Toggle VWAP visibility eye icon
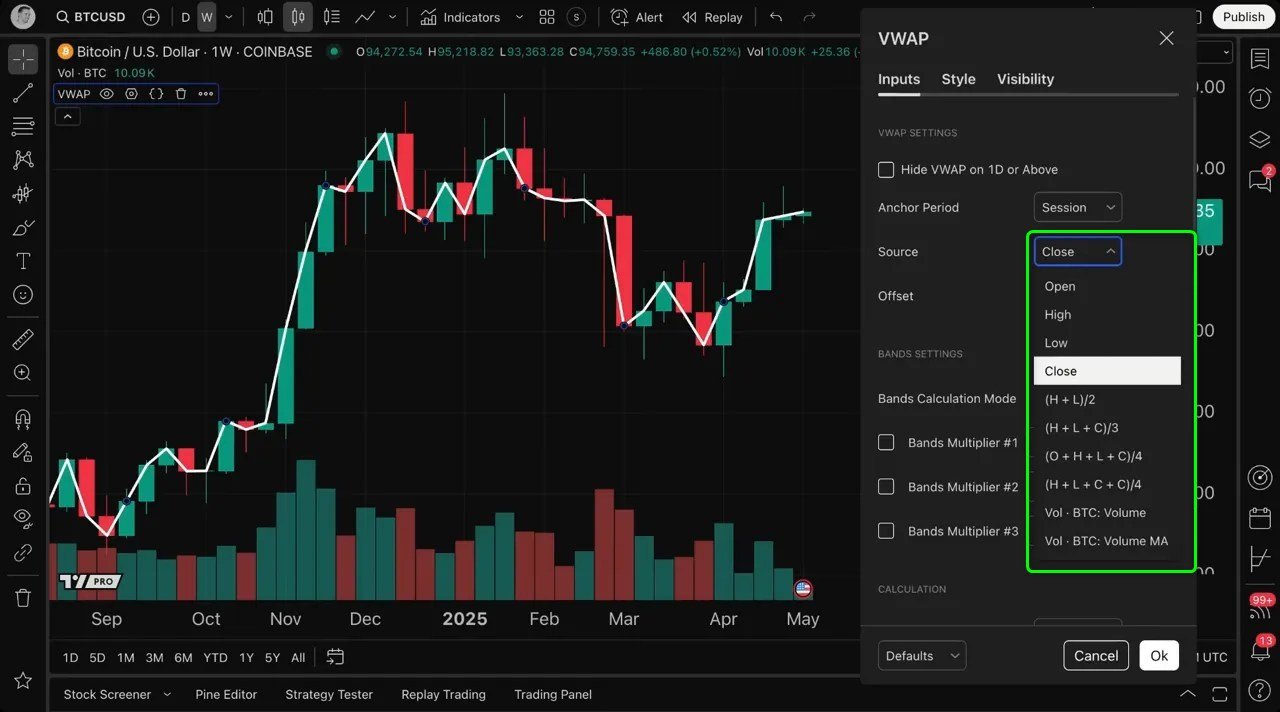Screen dimensions: 1280x712 (x=106, y=94)
